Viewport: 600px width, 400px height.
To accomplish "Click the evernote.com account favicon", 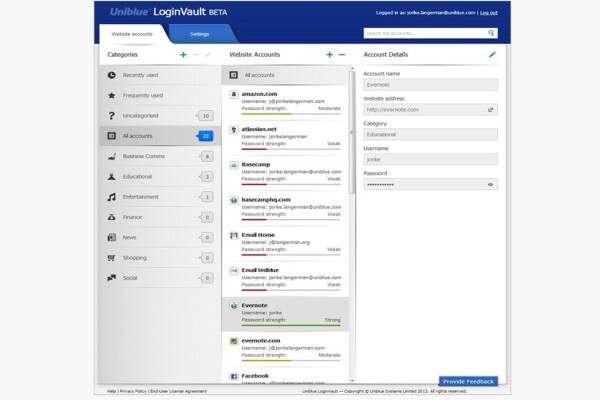I will 233,341.
